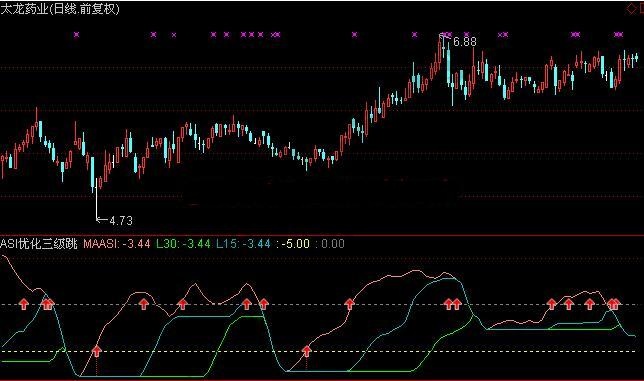
Task: Click the 4.73 low price label
Action: [x=121, y=221]
